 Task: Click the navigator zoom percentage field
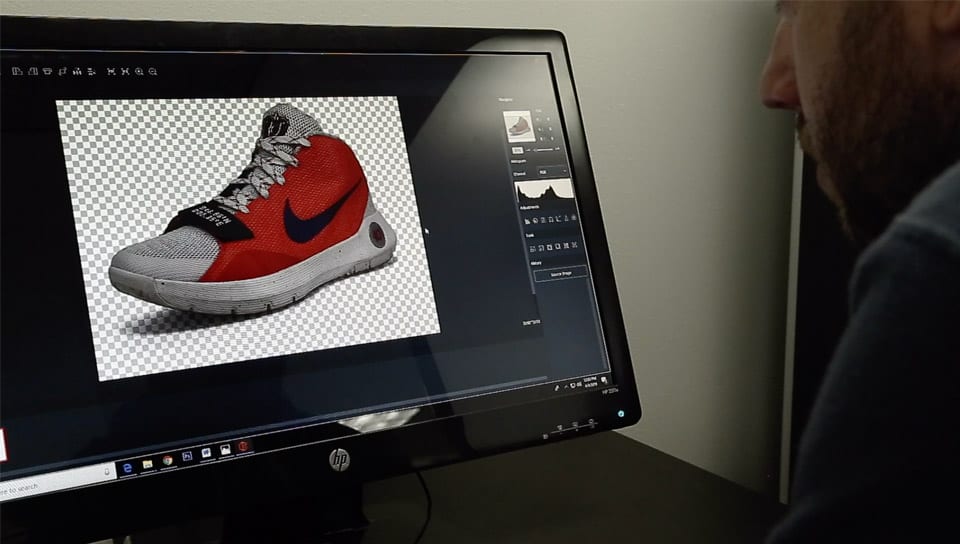[x=518, y=150]
